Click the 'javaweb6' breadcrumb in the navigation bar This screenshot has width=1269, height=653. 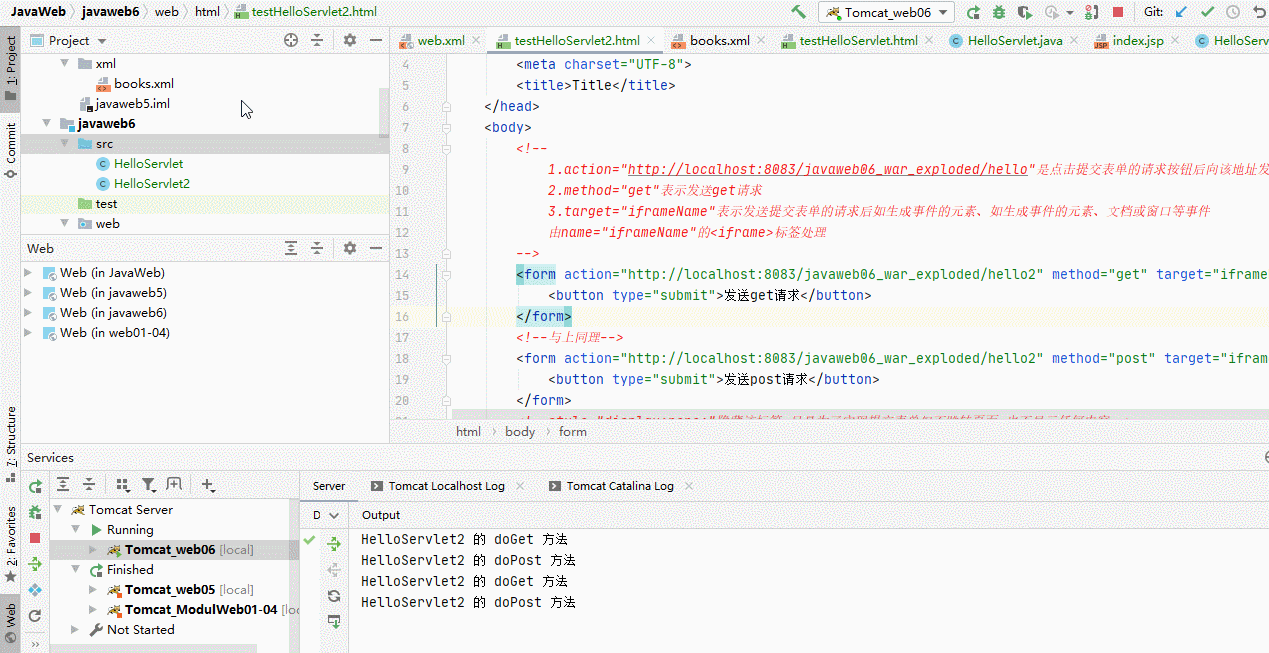pos(110,12)
